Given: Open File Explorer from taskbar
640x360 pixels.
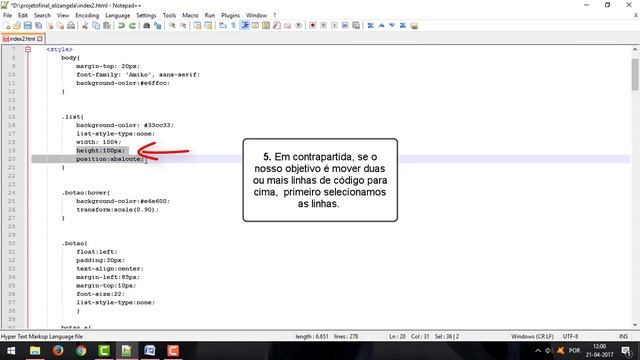Looking at the screenshot, I should [35, 351].
